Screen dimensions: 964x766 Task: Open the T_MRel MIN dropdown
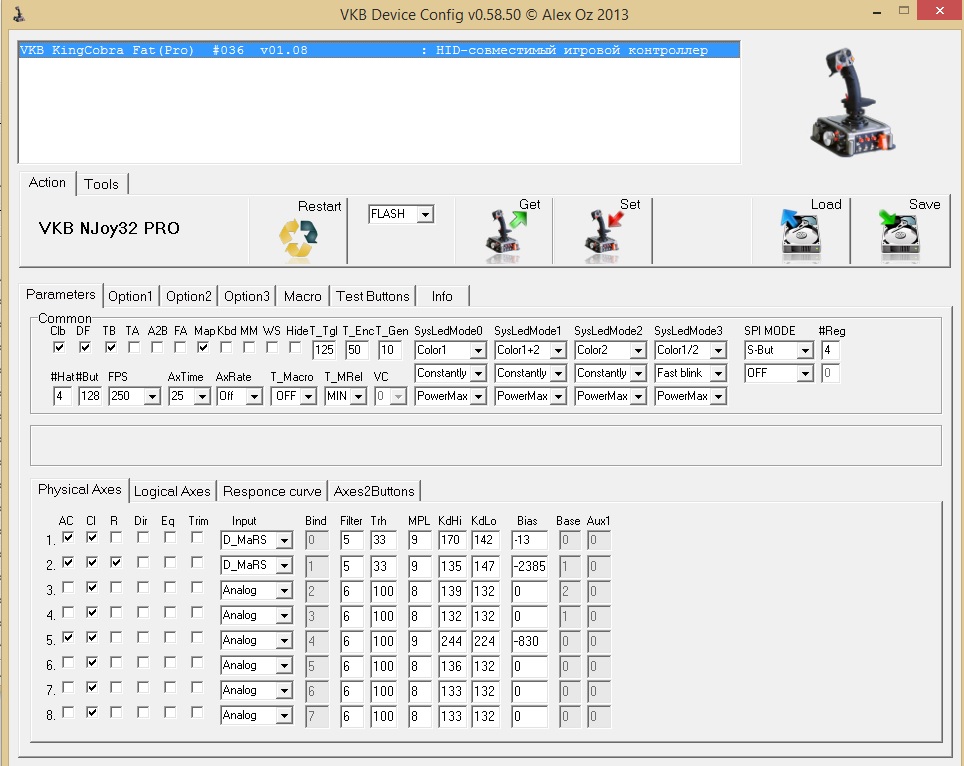(359, 397)
